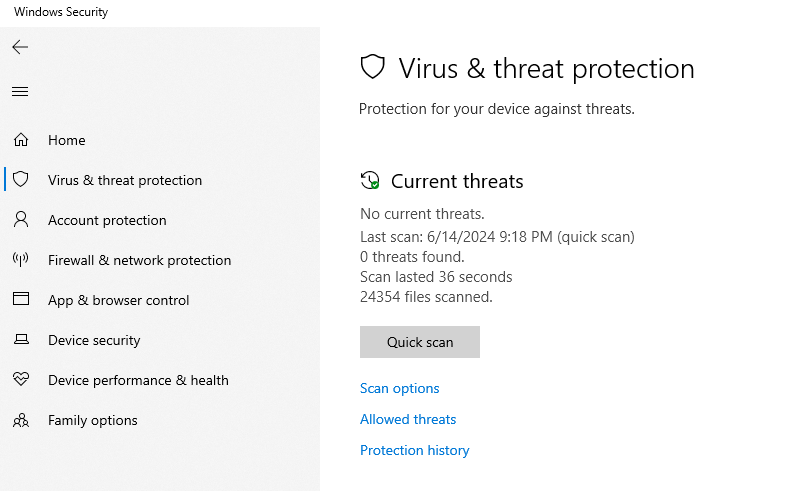Open Family options page

(93, 420)
